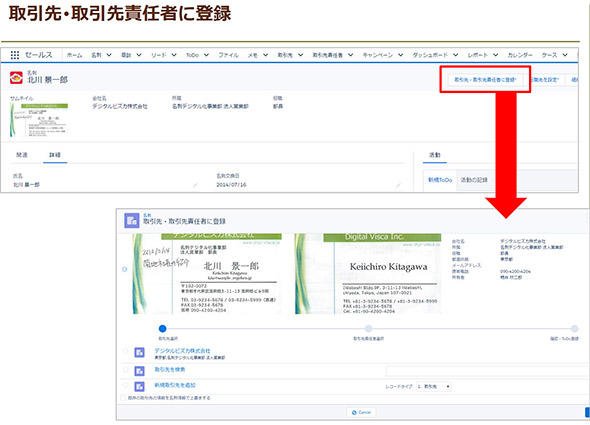Click the purple icon in the registration dialog header
The image size is (590, 425).
click(x=132, y=221)
